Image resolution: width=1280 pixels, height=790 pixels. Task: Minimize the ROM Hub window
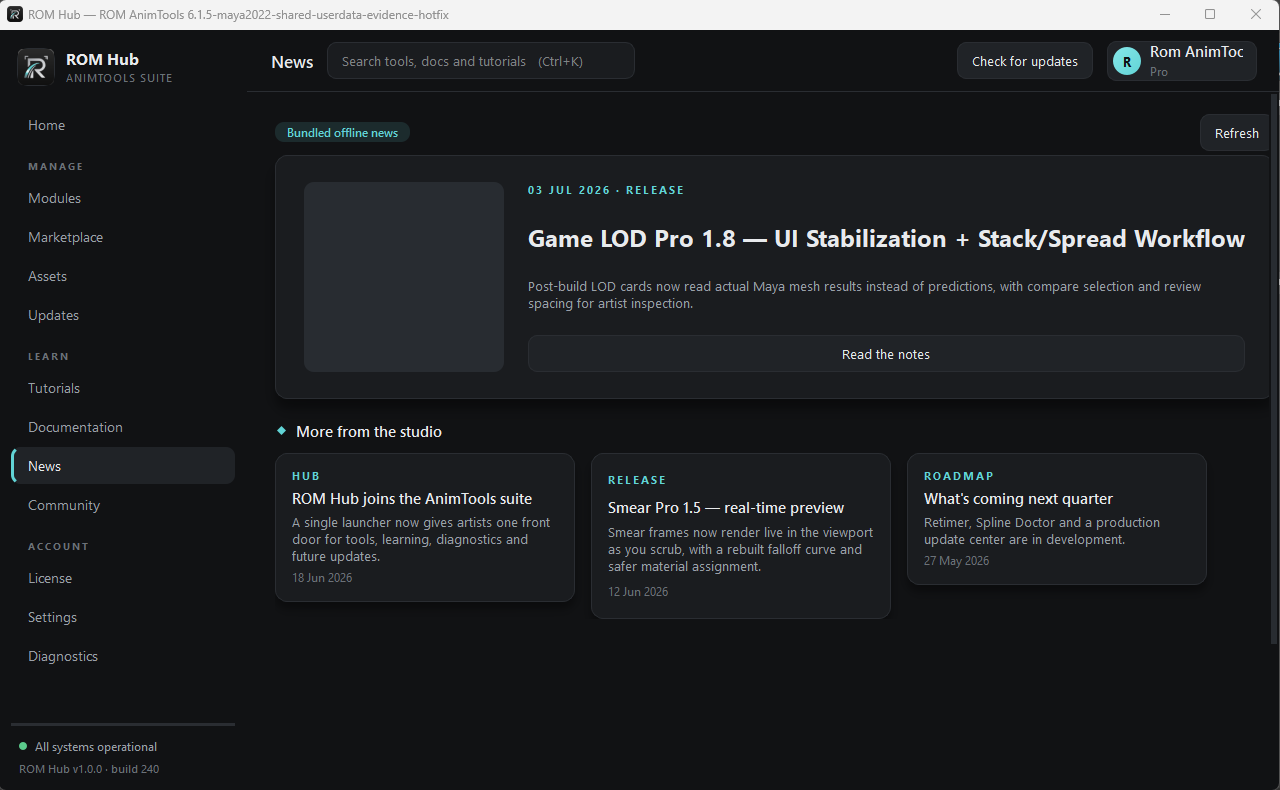[x=1164, y=14]
